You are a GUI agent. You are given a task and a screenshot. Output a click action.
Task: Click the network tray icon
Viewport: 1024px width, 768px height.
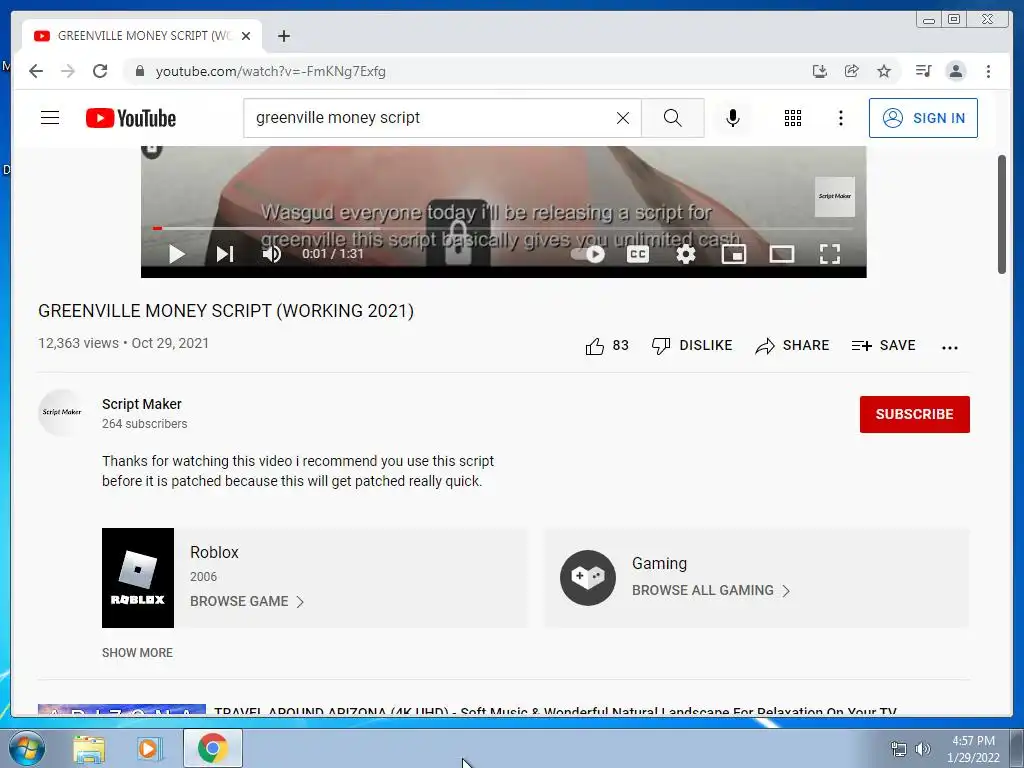[x=899, y=749]
